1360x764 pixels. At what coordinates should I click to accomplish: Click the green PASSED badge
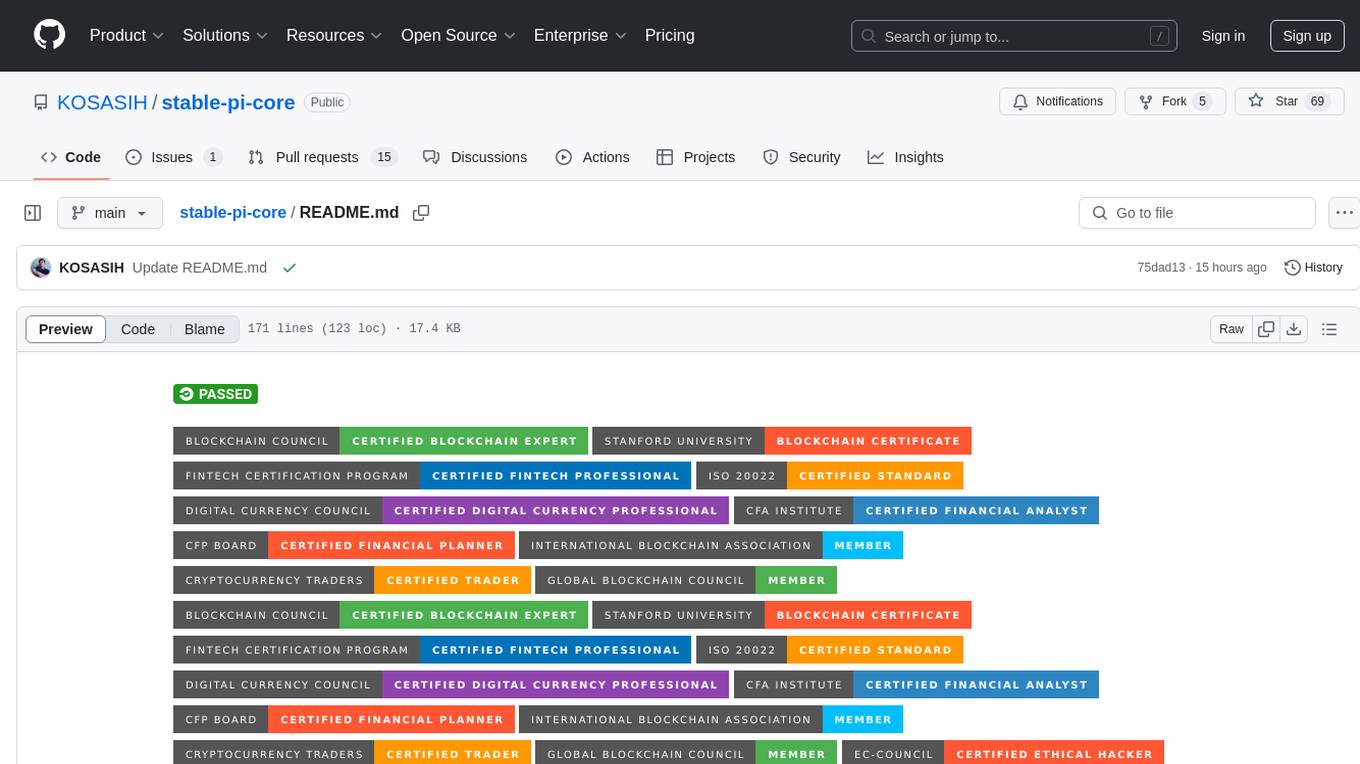click(x=215, y=394)
